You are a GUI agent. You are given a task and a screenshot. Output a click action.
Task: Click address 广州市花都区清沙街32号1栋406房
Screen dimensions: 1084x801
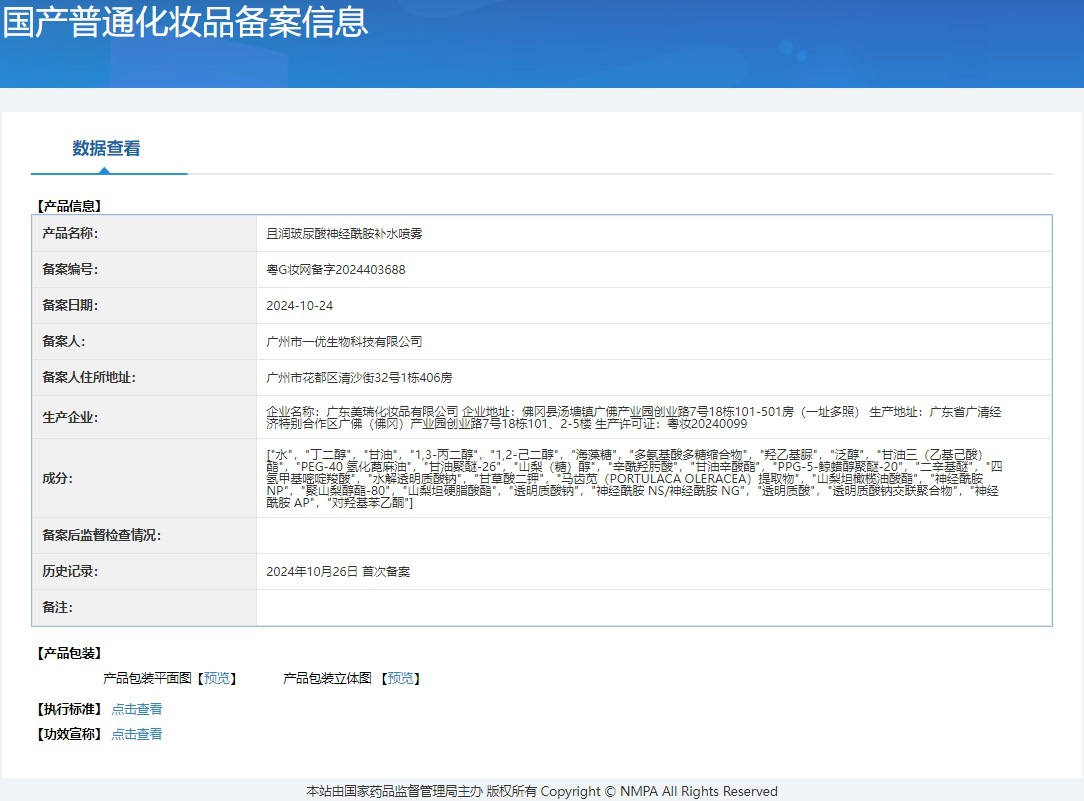(359, 377)
